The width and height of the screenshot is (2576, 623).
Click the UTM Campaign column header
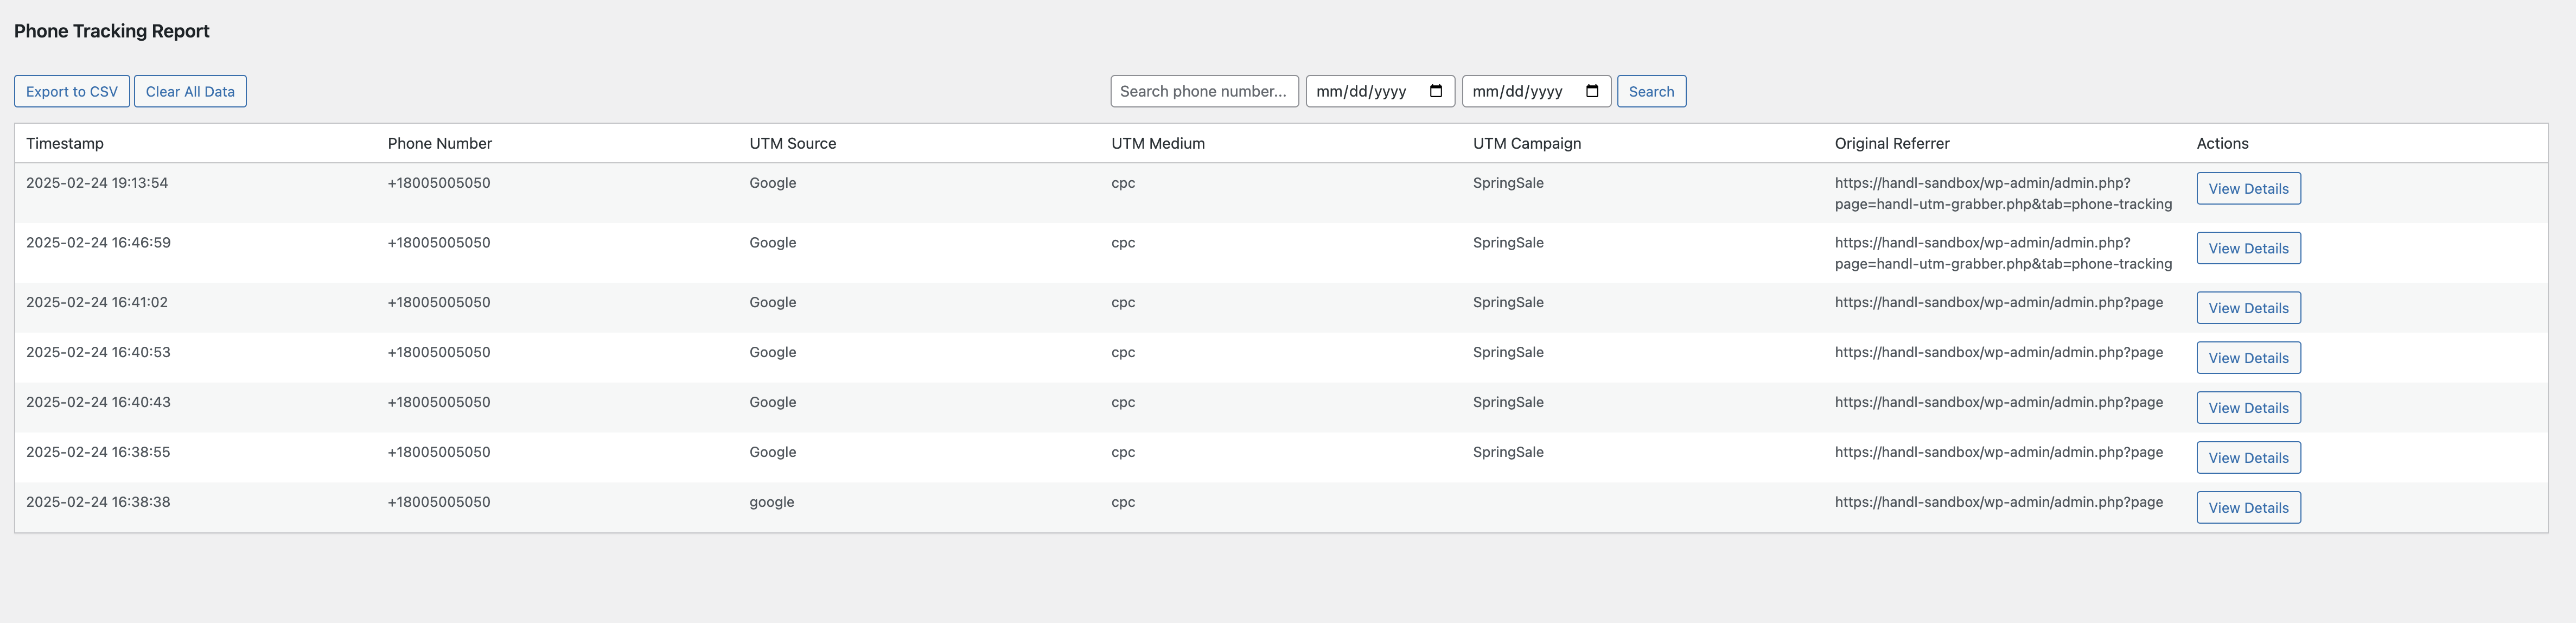click(x=1527, y=143)
